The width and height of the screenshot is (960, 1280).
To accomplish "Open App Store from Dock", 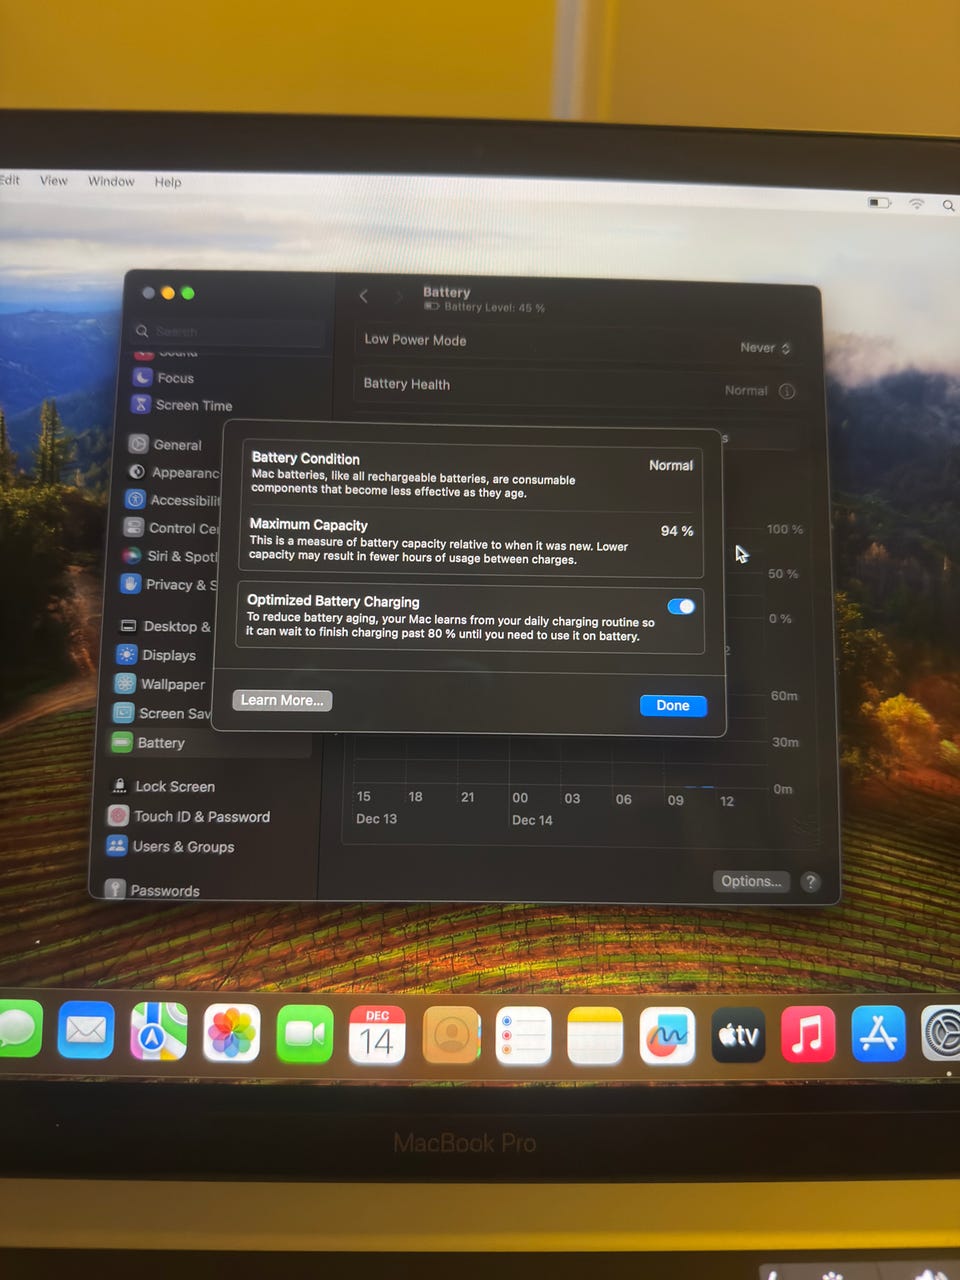I will point(878,1033).
